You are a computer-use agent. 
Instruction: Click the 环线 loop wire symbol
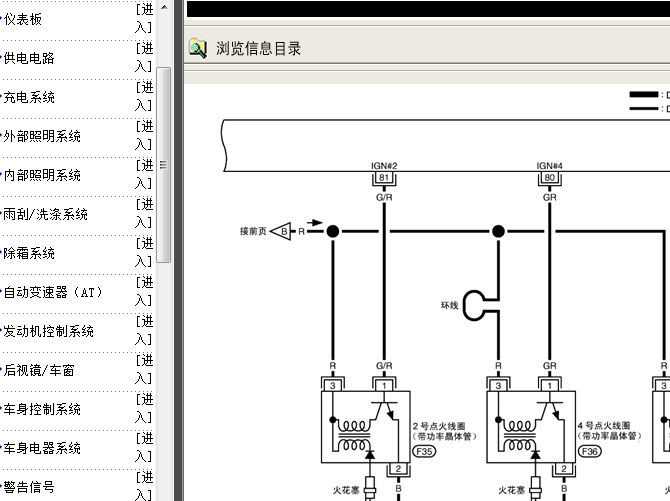coord(481,305)
